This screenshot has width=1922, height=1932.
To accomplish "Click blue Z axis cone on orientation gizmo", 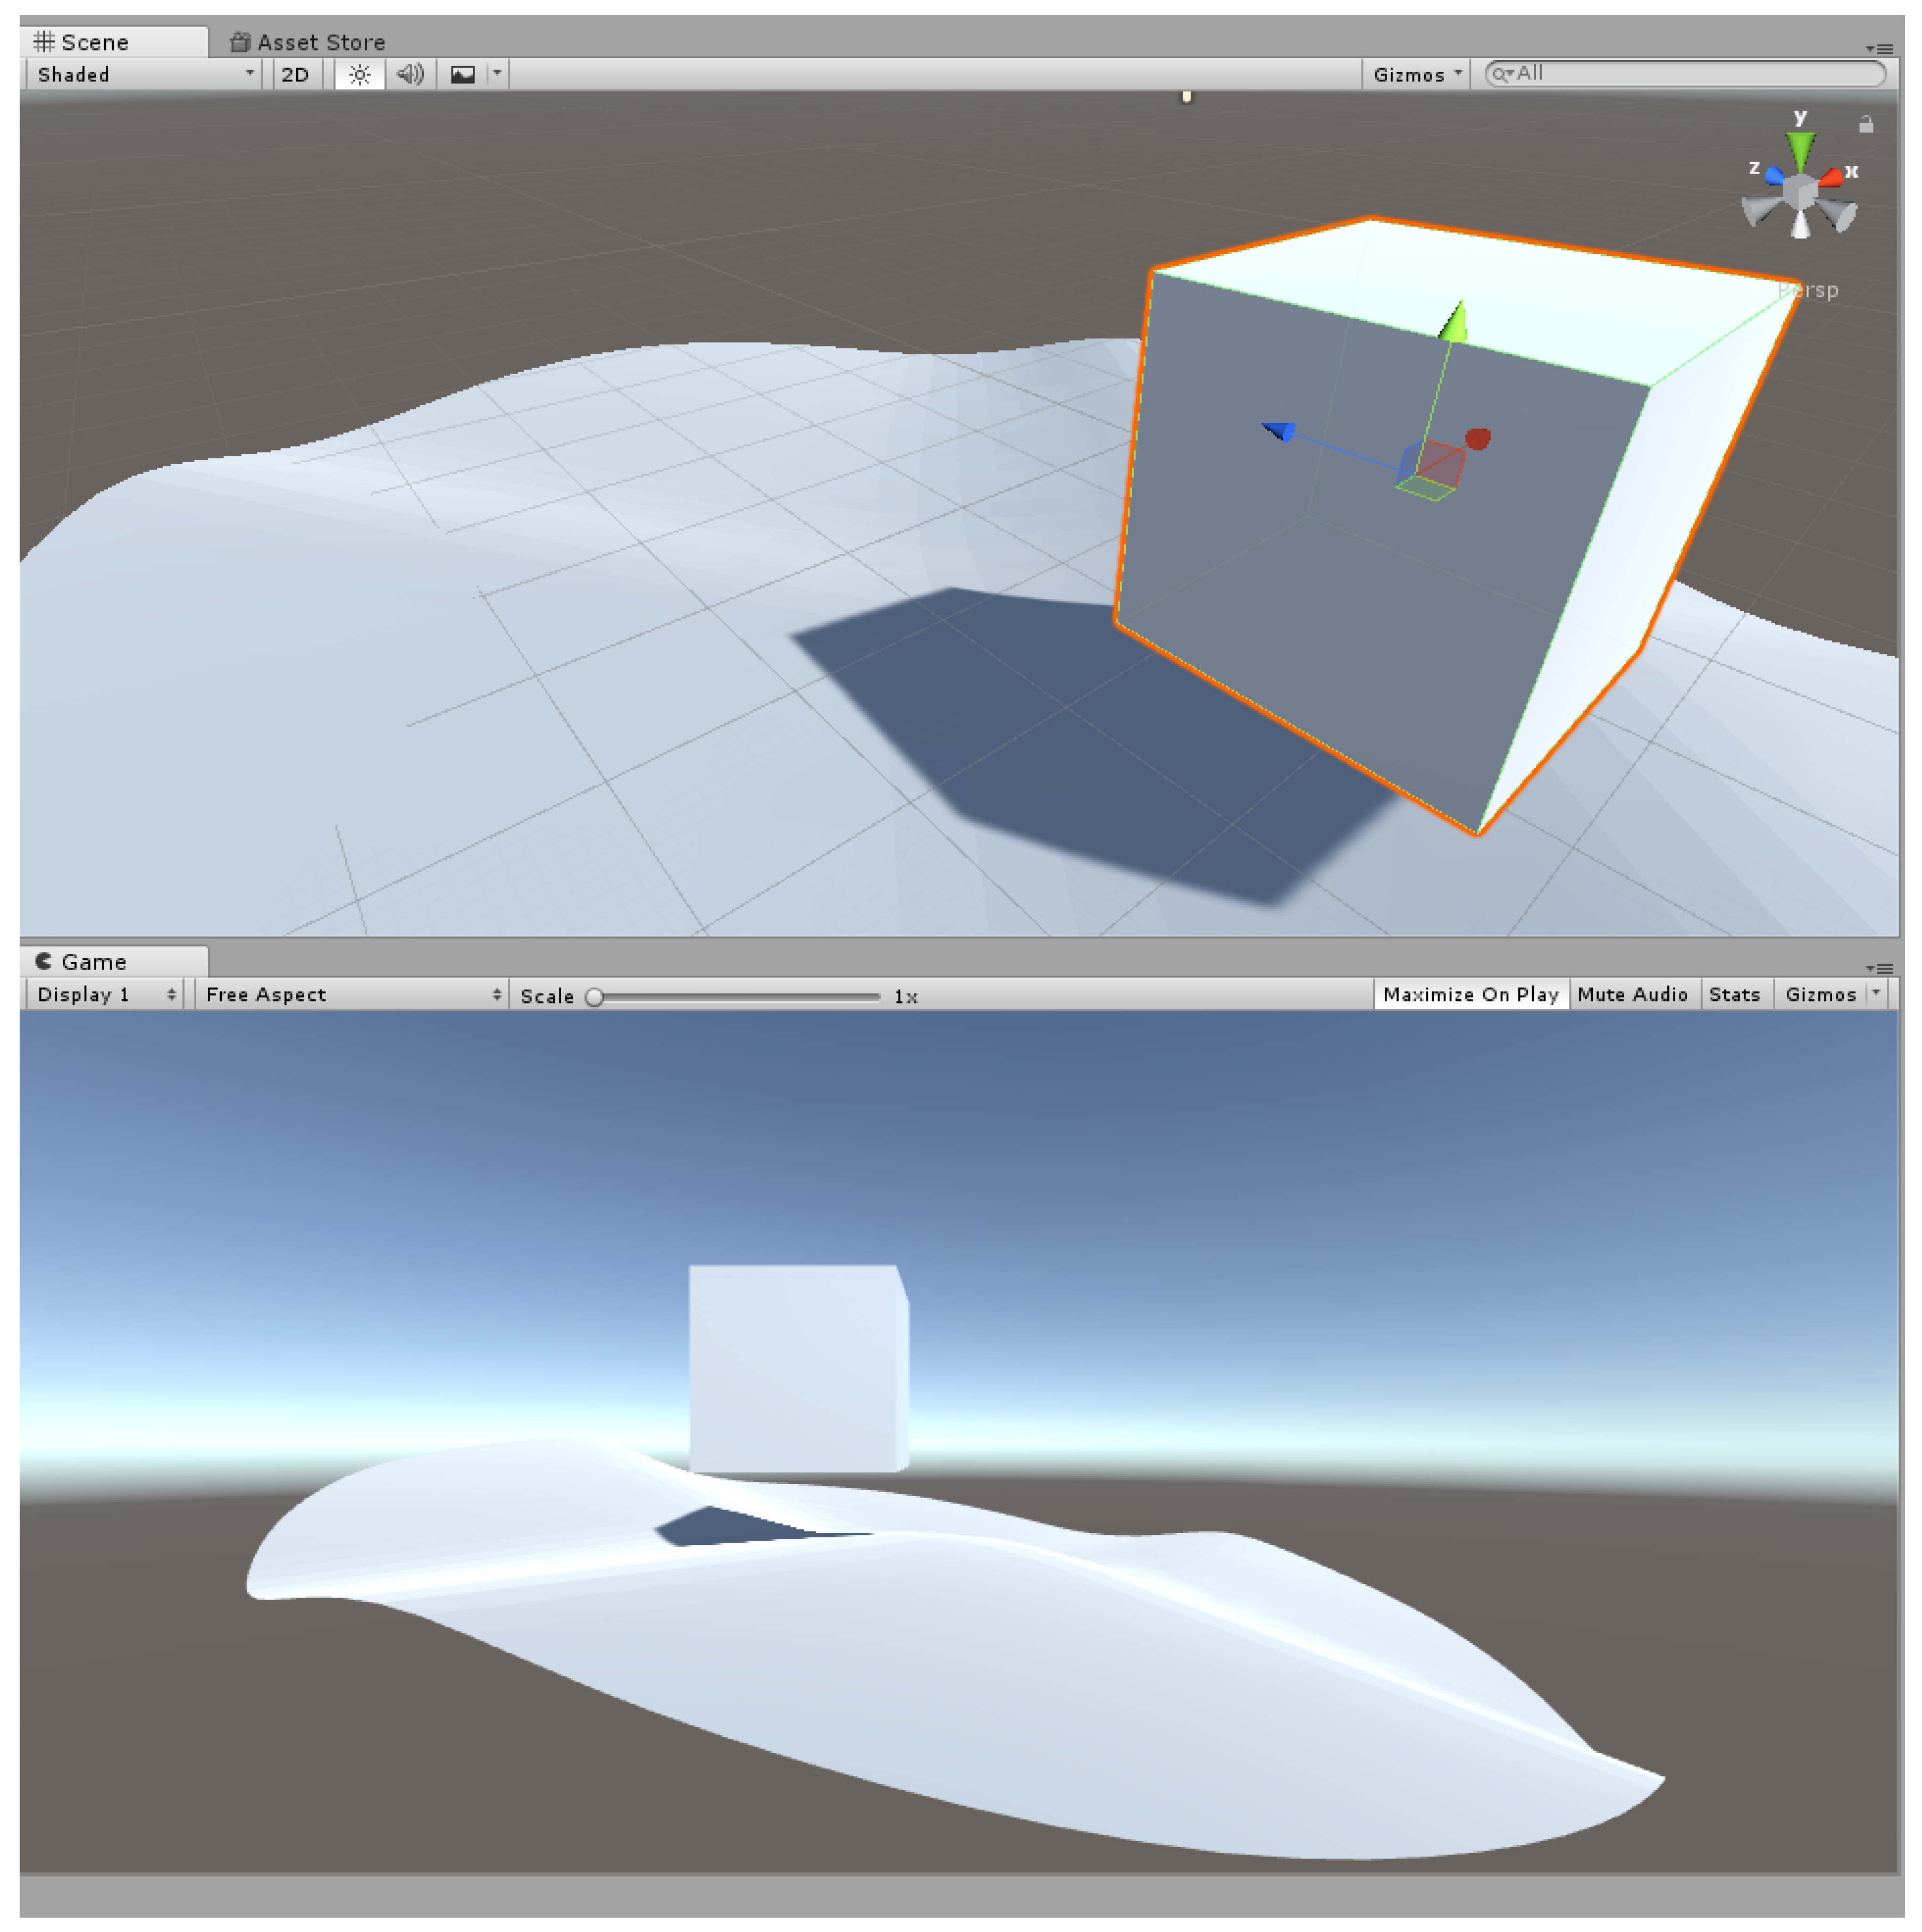I will point(1774,177).
